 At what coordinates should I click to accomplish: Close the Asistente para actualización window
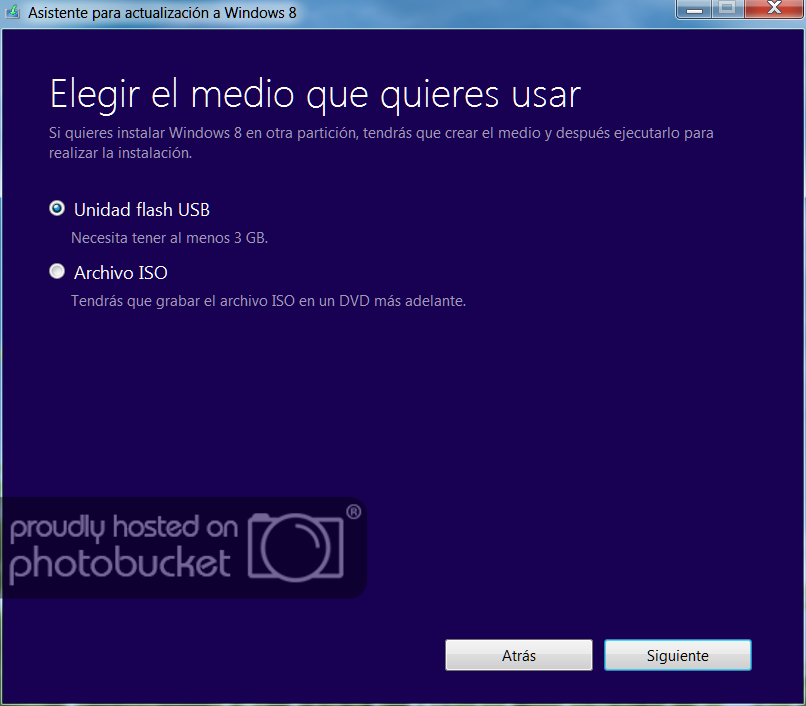pyautogui.click(x=774, y=8)
